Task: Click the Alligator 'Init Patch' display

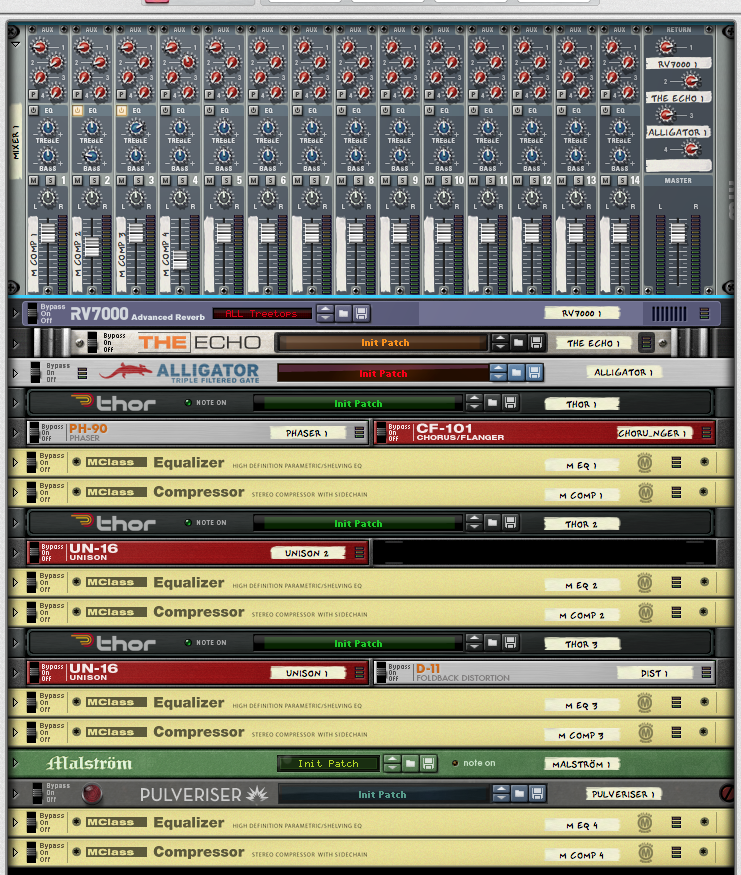Action: (383, 373)
